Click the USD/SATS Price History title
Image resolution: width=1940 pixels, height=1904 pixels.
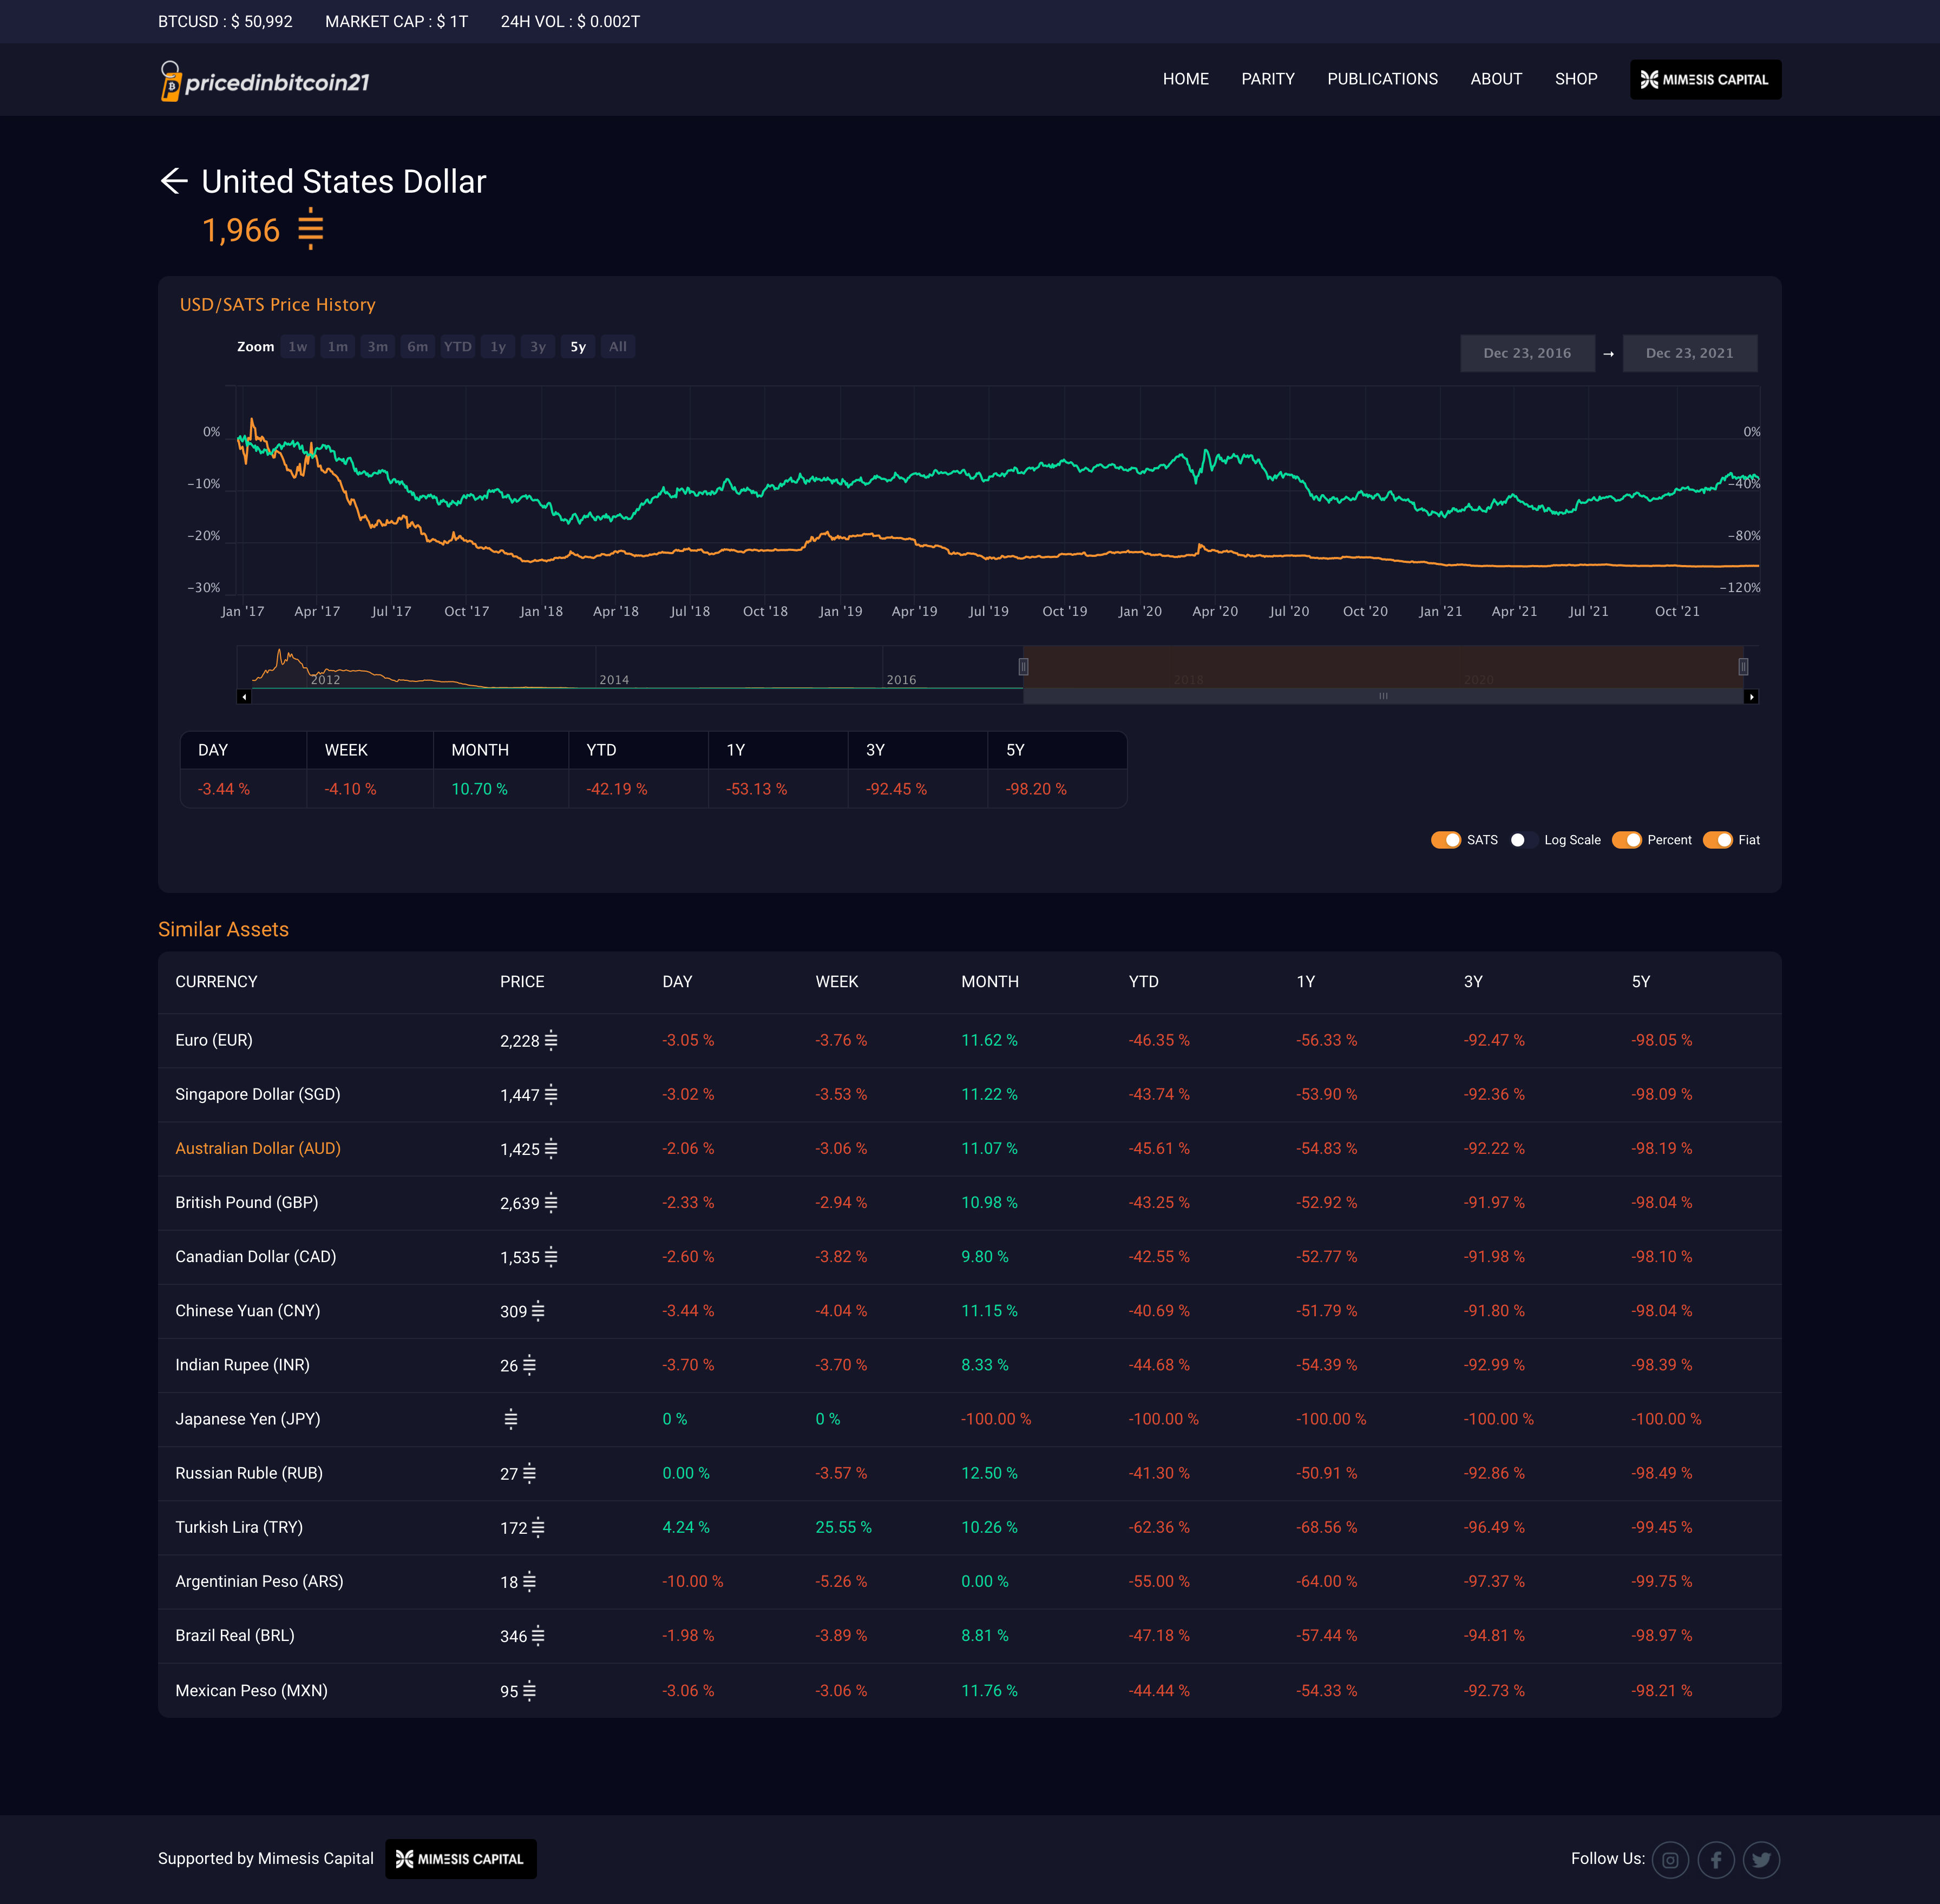tap(277, 304)
